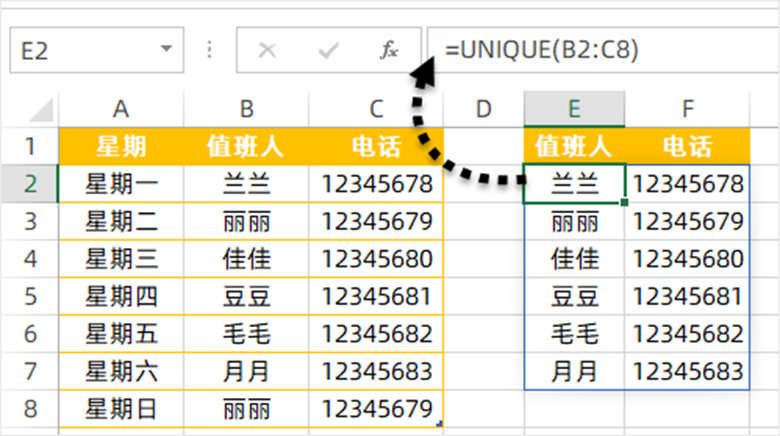Screen dimensions: 780x436
Task: Click header cell 星期 in column A
Action: pyautogui.click(x=121, y=147)
